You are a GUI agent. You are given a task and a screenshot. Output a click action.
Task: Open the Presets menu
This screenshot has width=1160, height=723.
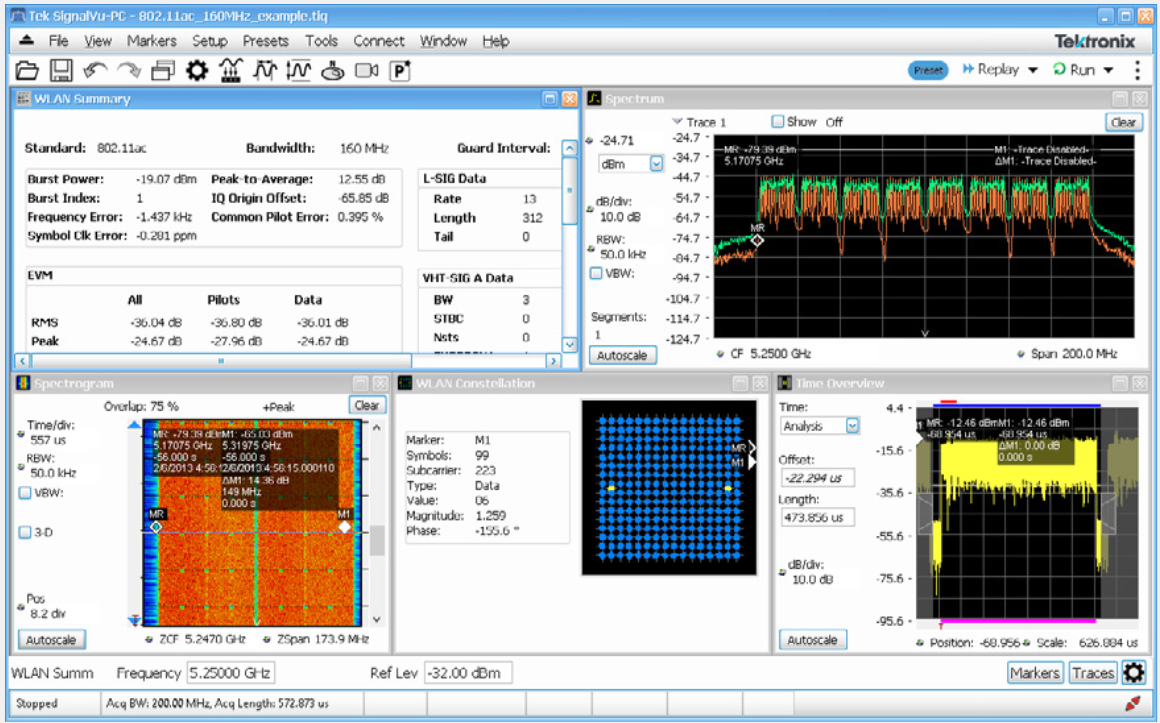coord(265,41)
